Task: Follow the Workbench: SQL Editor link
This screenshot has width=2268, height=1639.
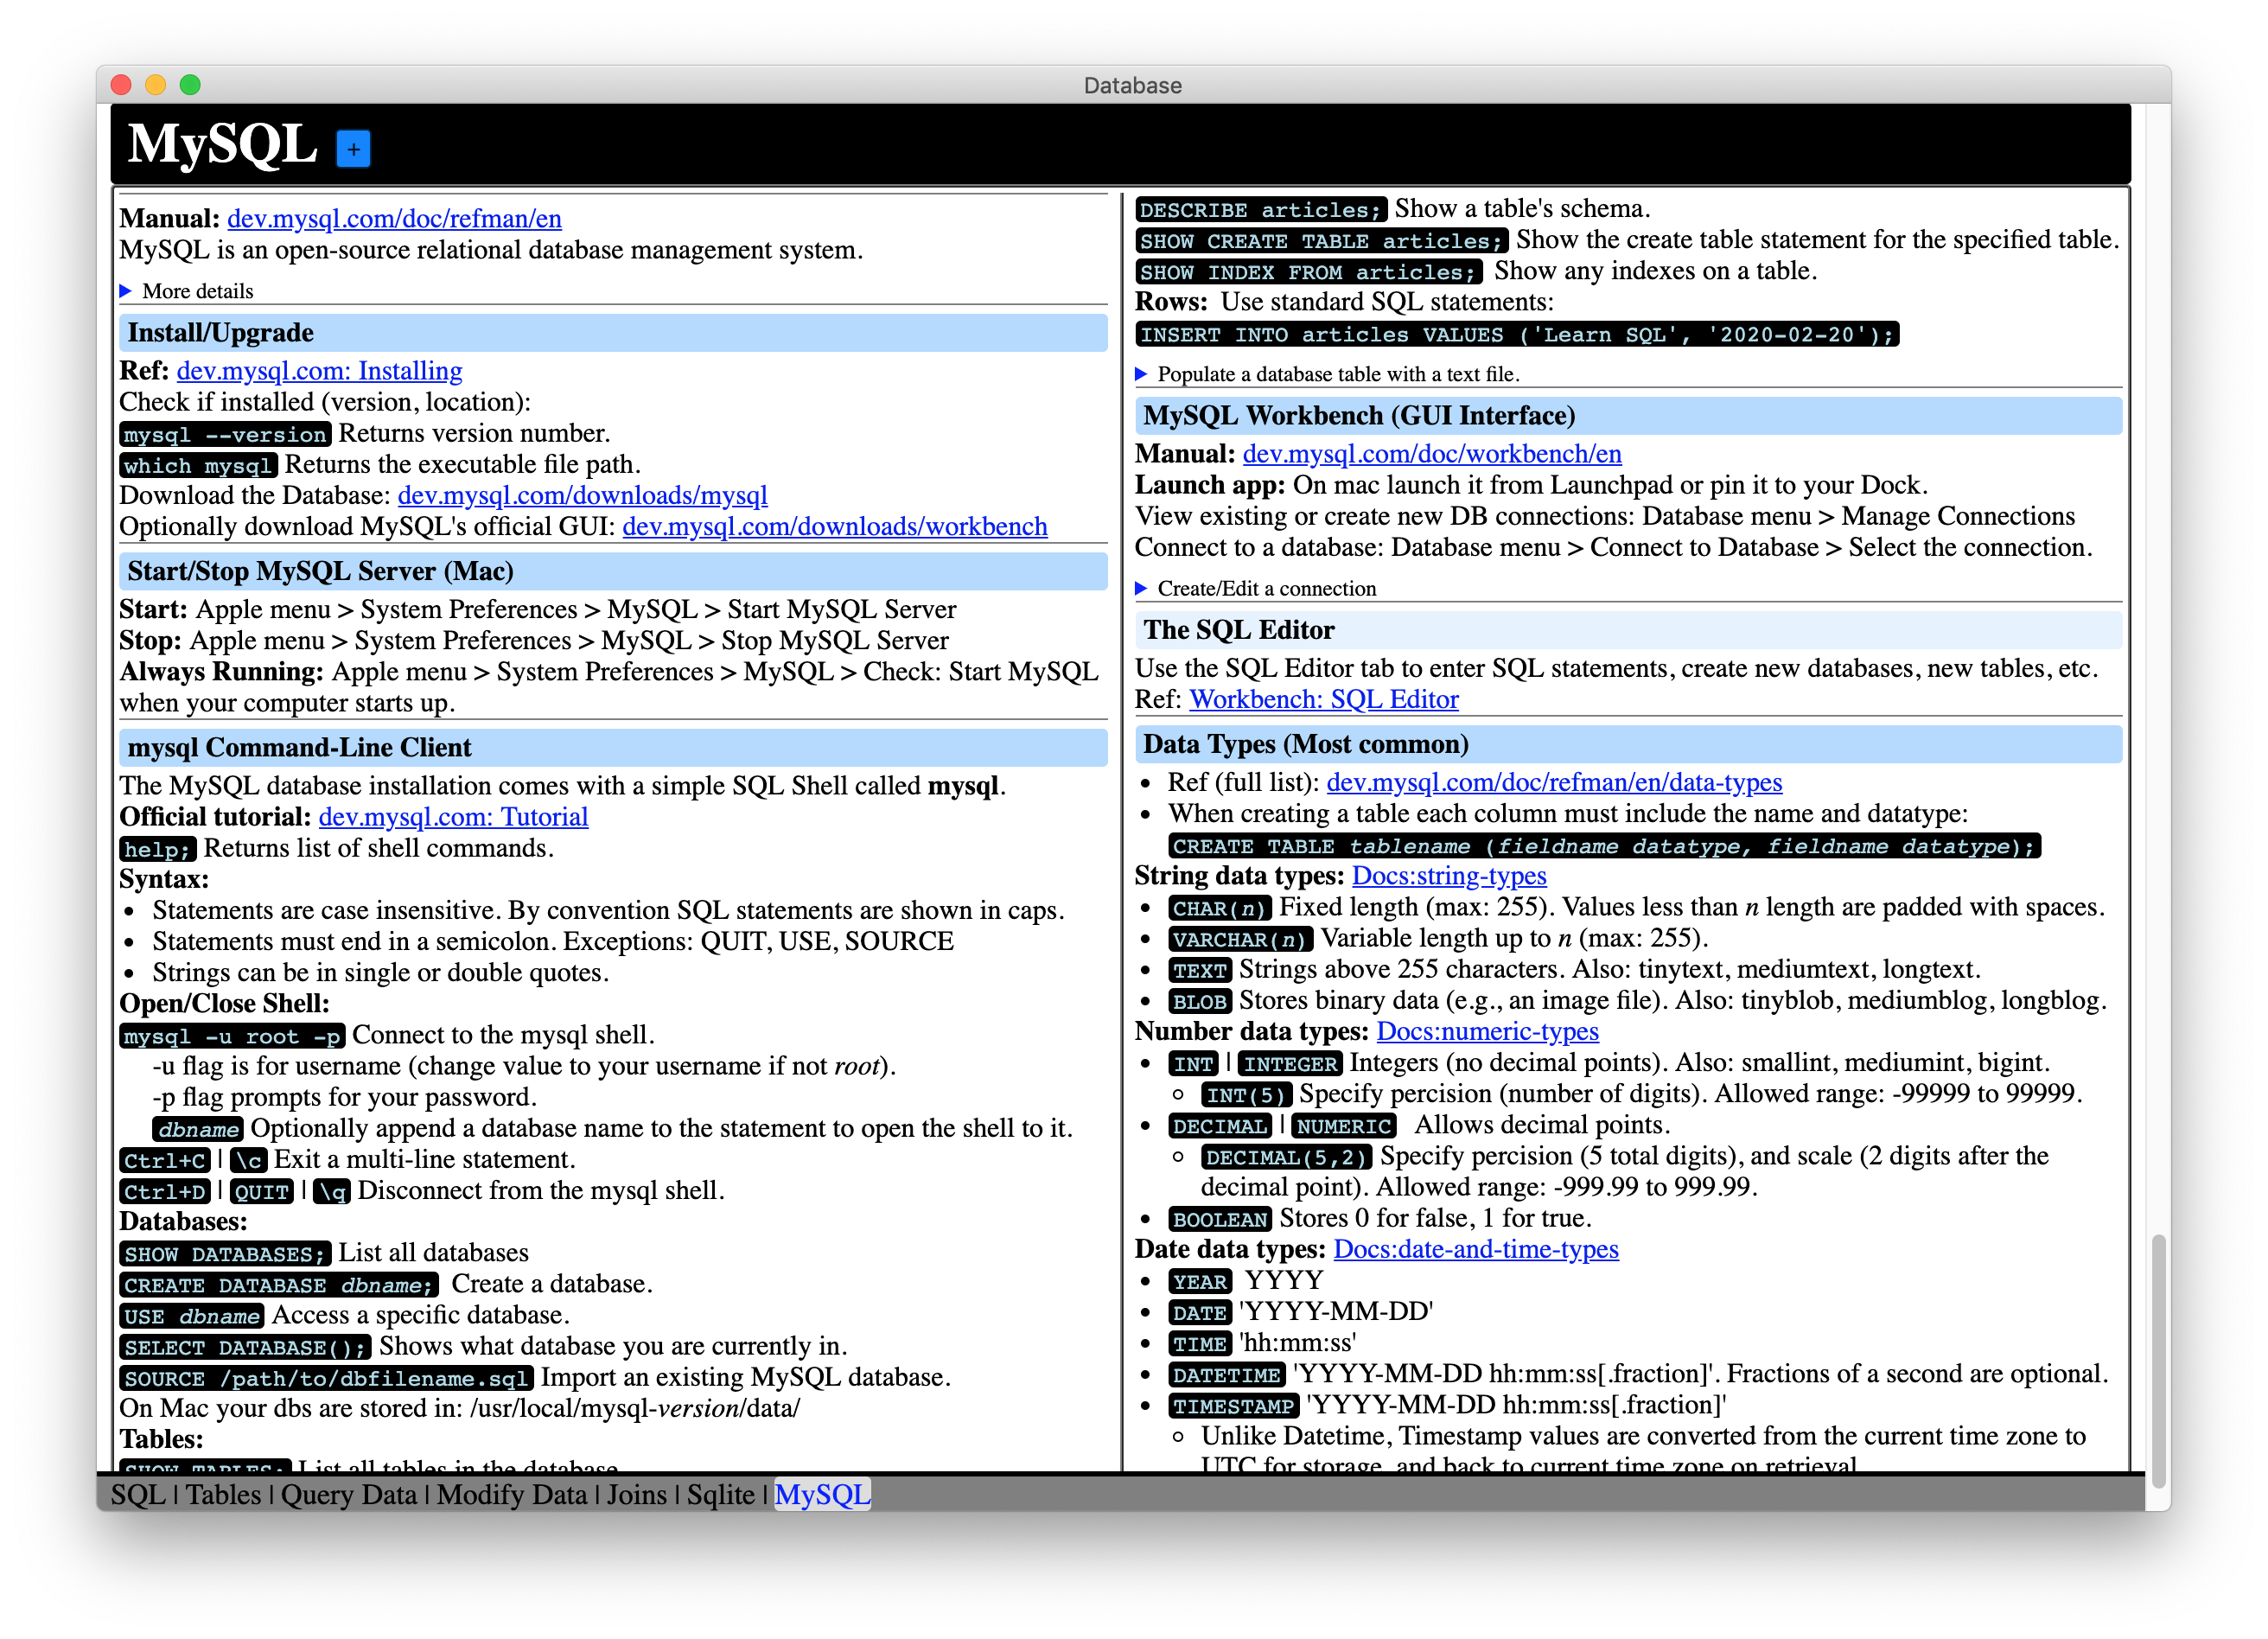Action: point(1323,699)
